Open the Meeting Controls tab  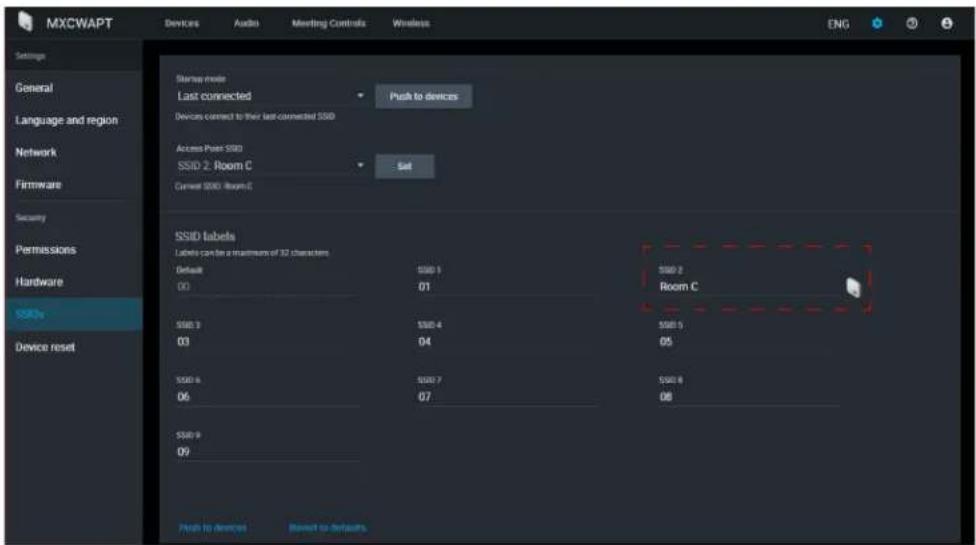[329, 24]
